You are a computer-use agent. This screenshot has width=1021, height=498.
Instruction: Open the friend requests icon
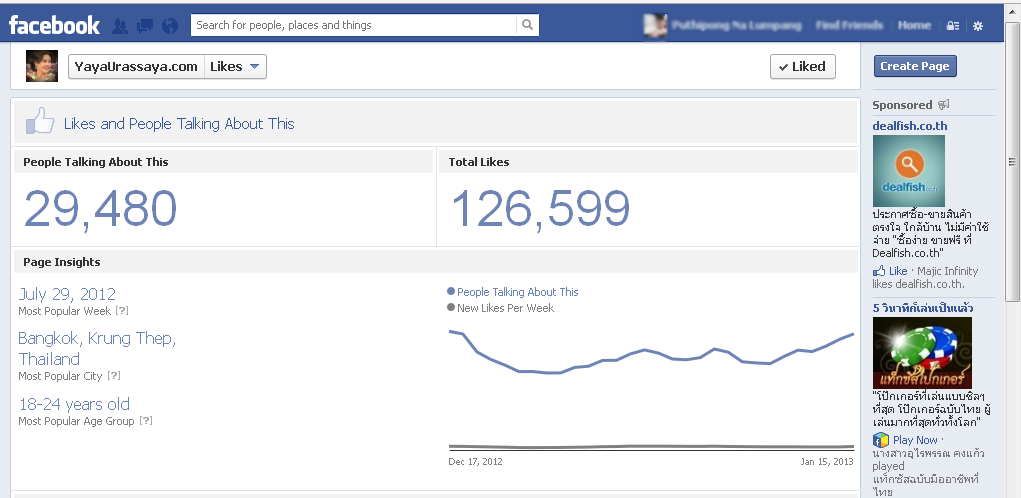[x=120, y=25]
